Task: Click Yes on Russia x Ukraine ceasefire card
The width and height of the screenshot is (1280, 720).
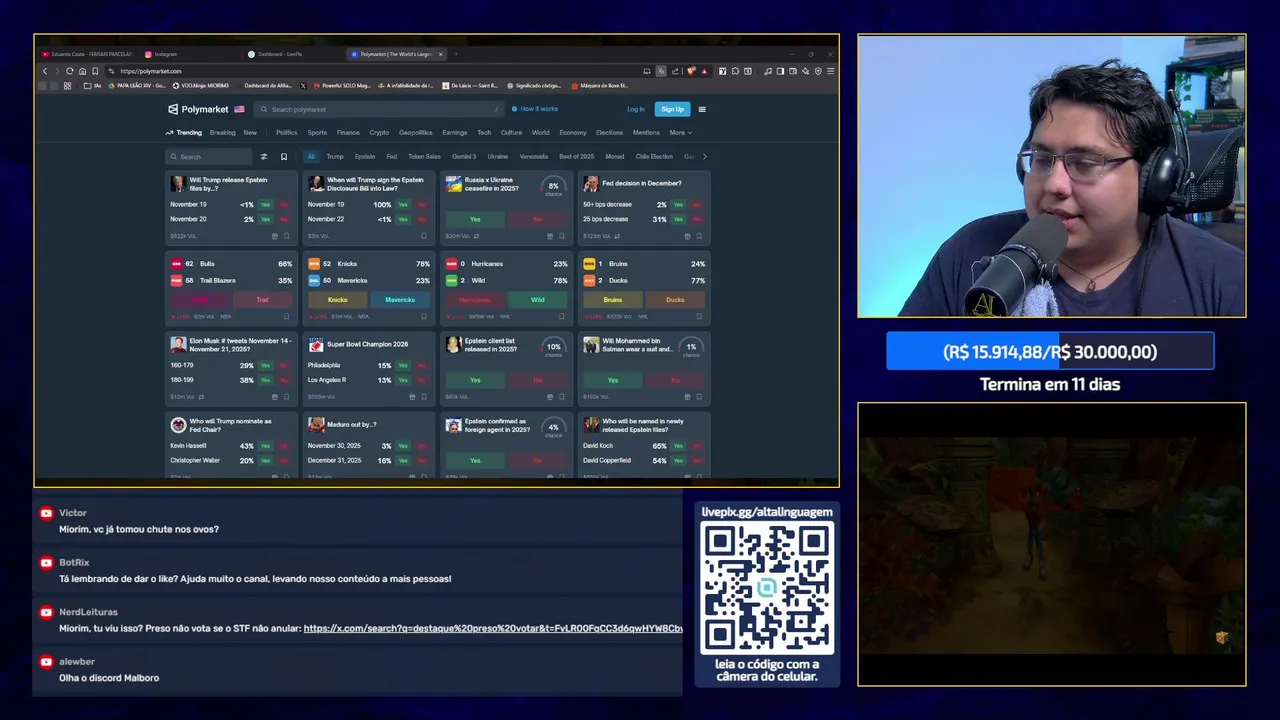Action: click(475, 219)
